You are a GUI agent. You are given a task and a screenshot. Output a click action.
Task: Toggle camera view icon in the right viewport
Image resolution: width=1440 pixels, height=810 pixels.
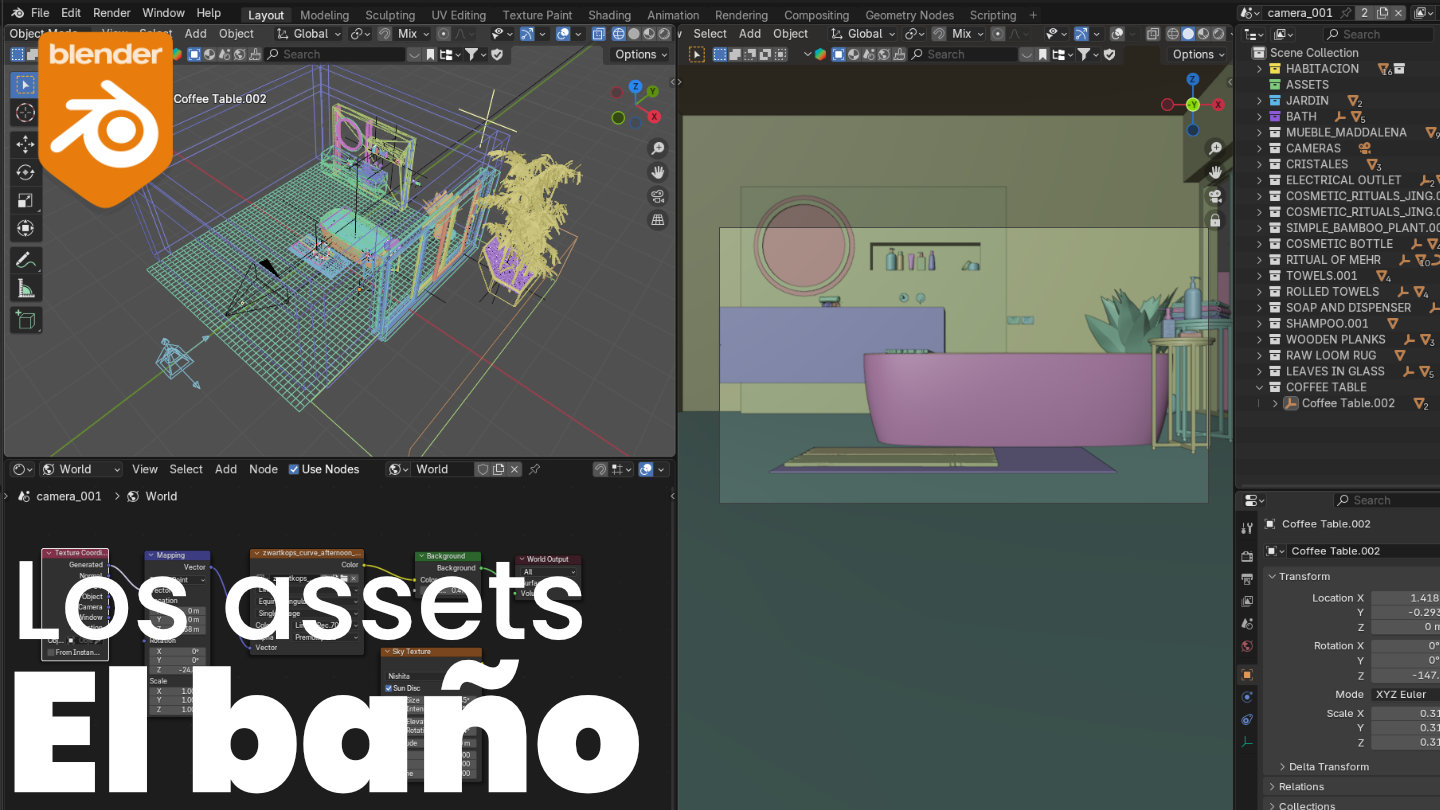tap(1215, 196)
